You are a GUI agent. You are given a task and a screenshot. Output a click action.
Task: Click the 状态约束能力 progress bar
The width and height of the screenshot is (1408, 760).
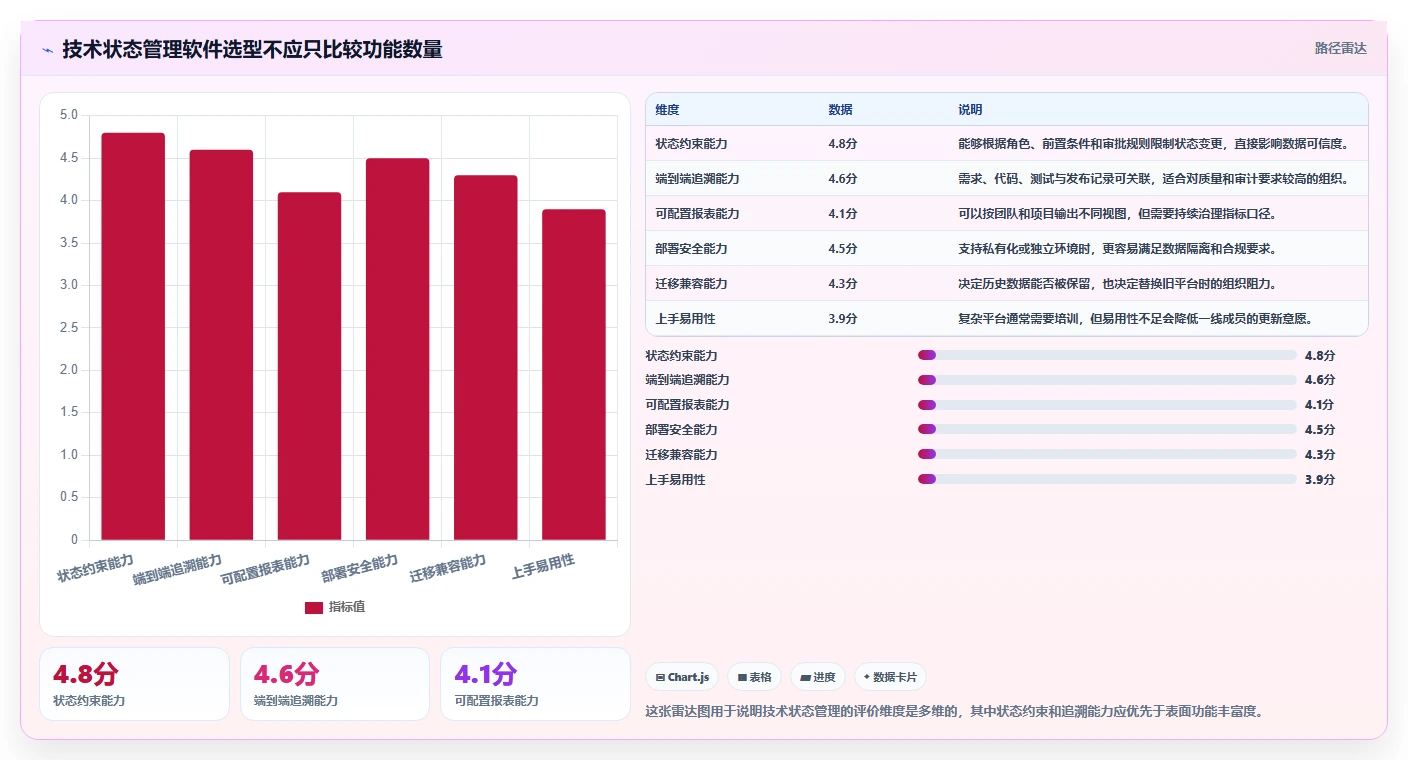tap(1107, 355)
